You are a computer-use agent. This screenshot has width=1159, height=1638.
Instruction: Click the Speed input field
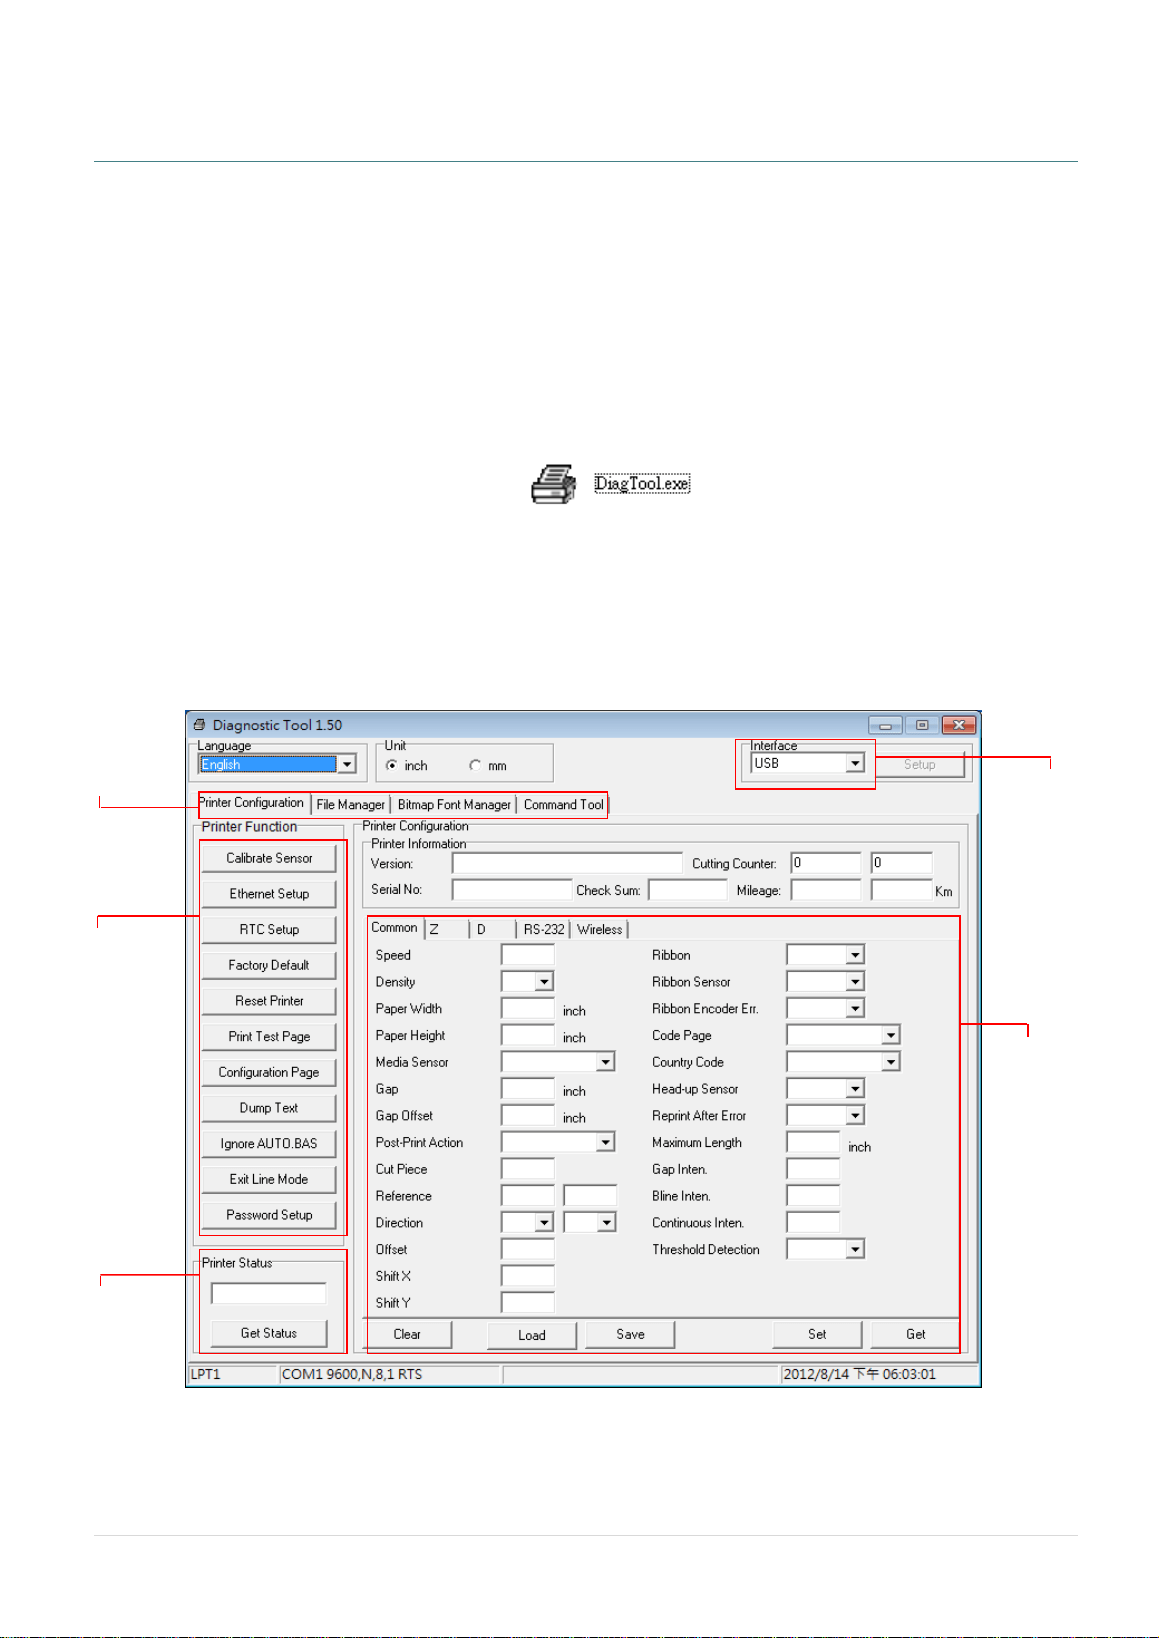click(528, 955)
